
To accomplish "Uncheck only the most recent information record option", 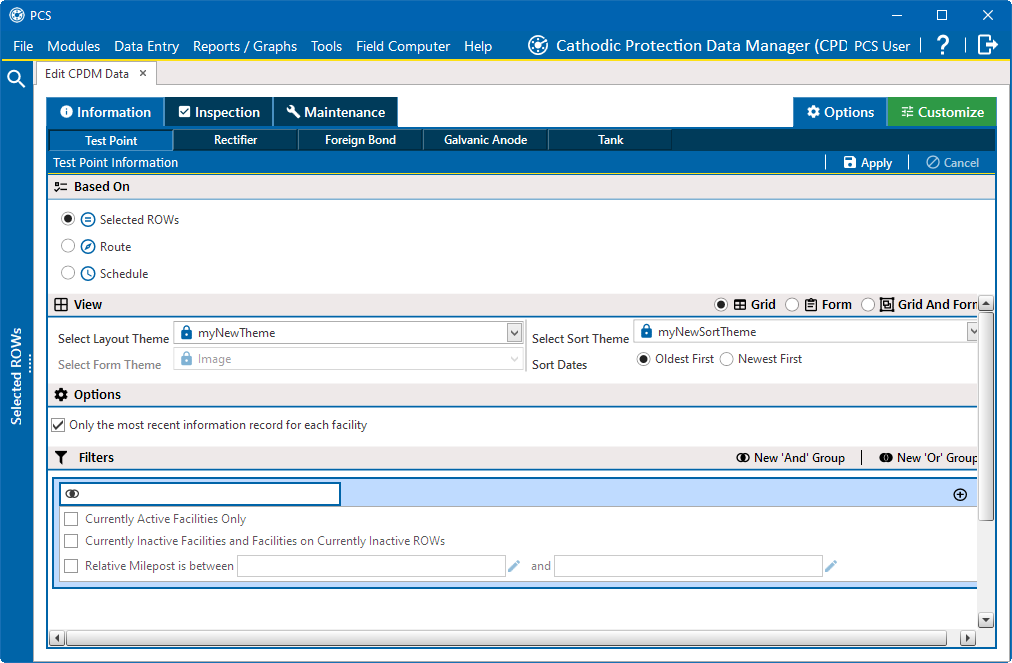I will pos(58,425).
